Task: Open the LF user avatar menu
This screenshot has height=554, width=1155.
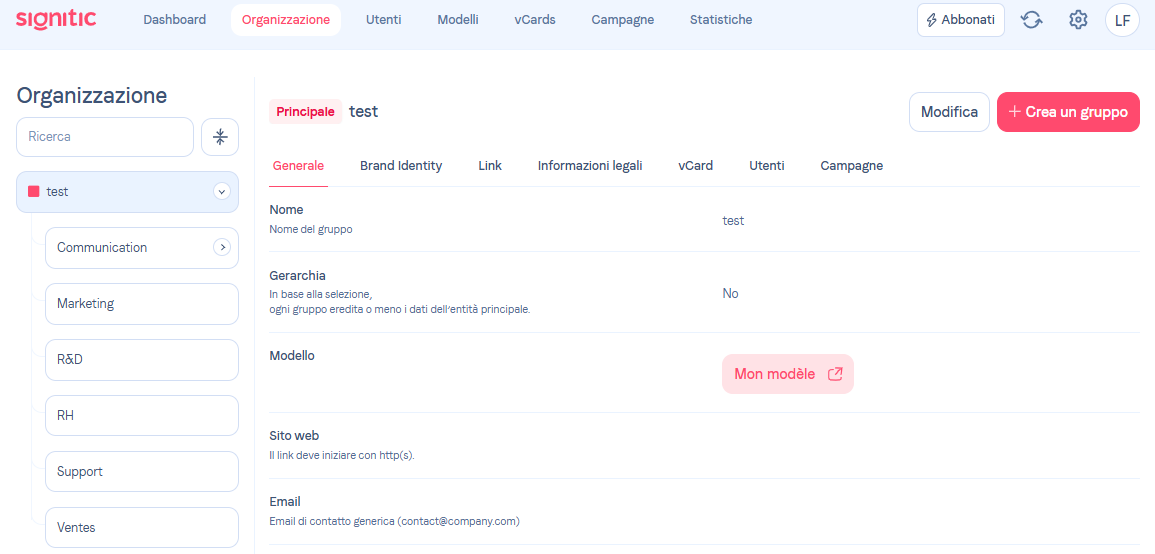Action: (1123, 20)
